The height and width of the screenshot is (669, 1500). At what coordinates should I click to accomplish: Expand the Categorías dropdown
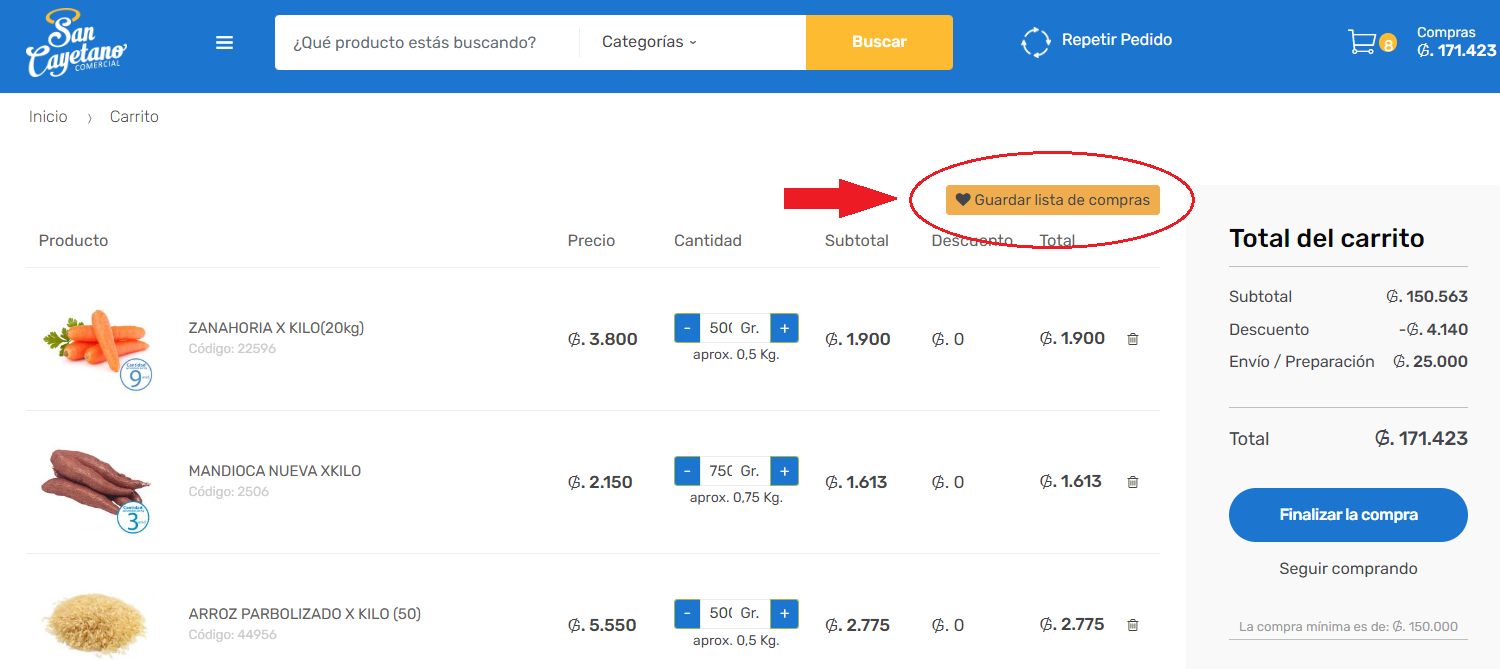tap(649, 42)
